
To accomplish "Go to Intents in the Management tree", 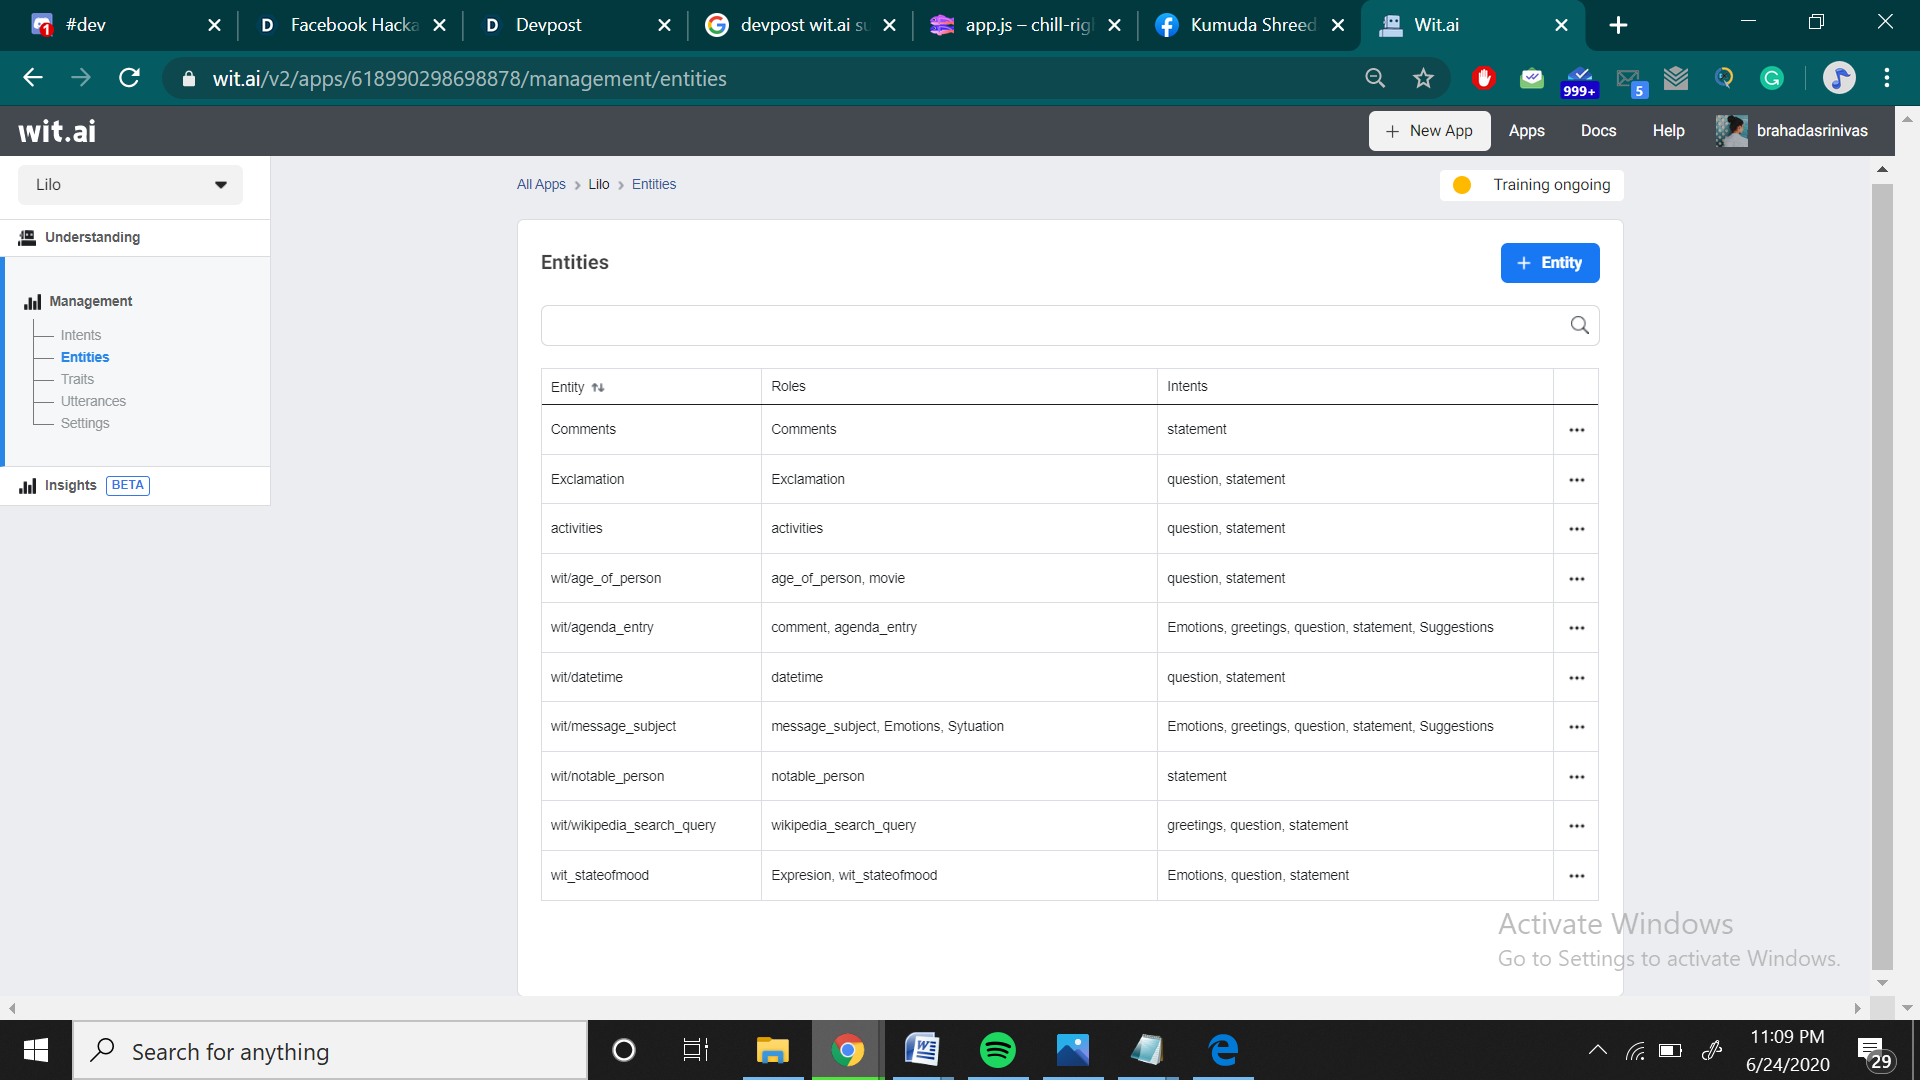I will pyautogui.click(x=80, y=335).
